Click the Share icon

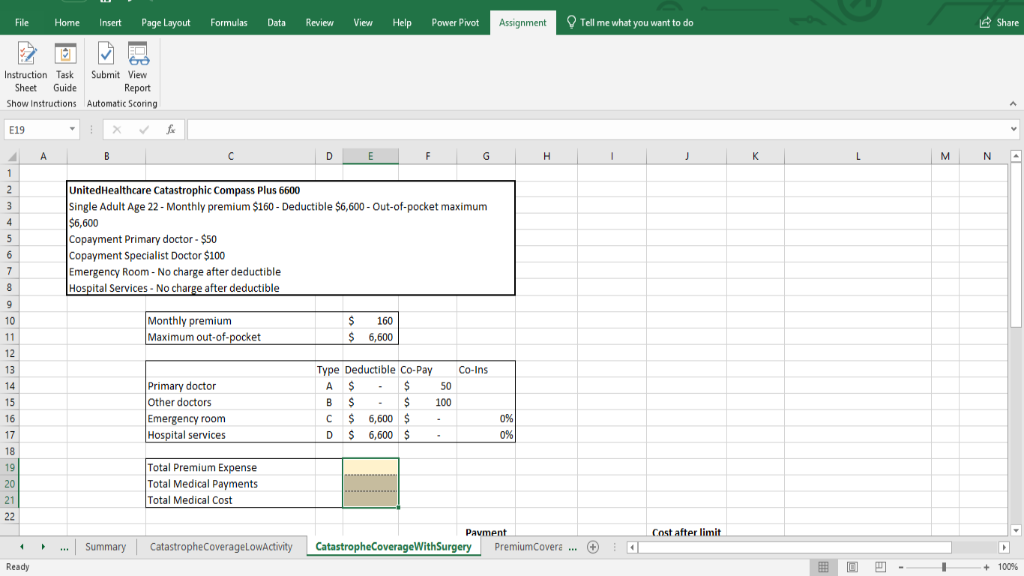tap(985, 22)
